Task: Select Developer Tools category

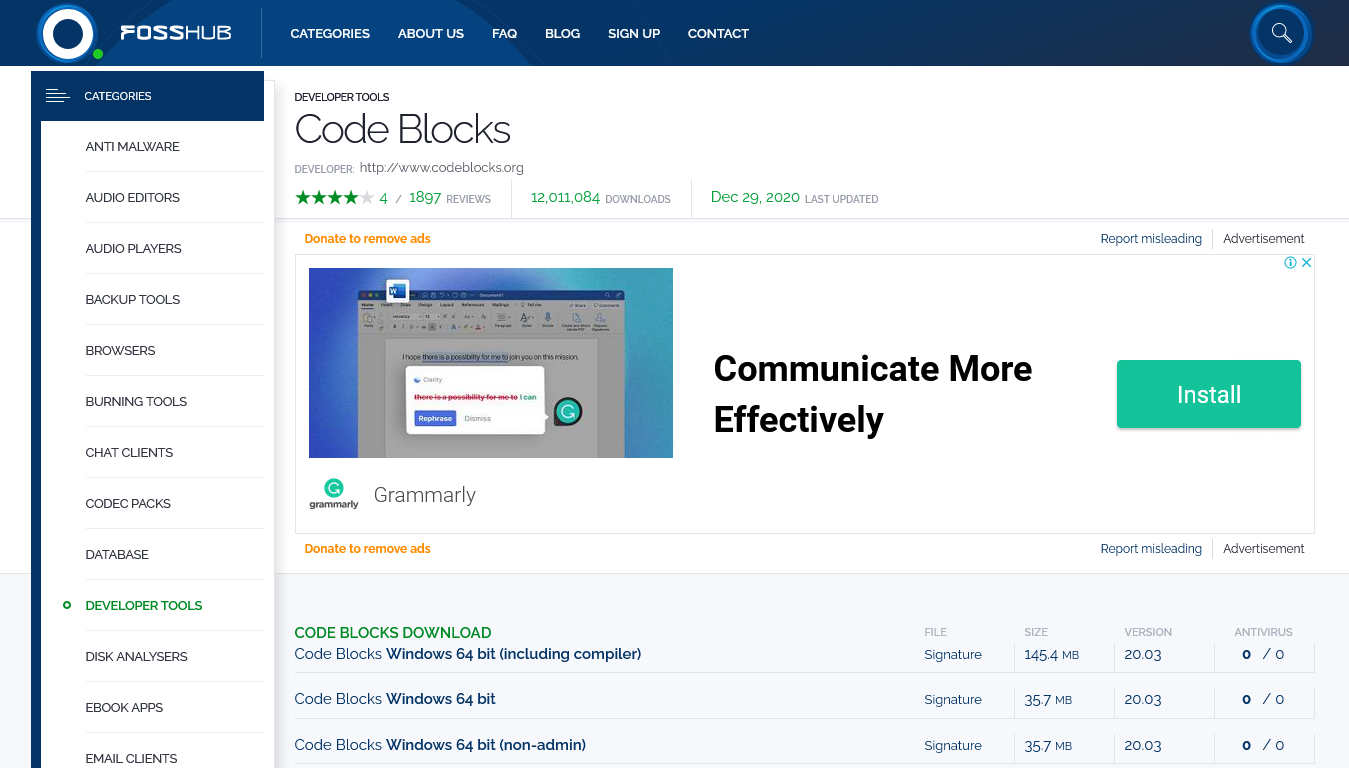Action: [144, 605]
